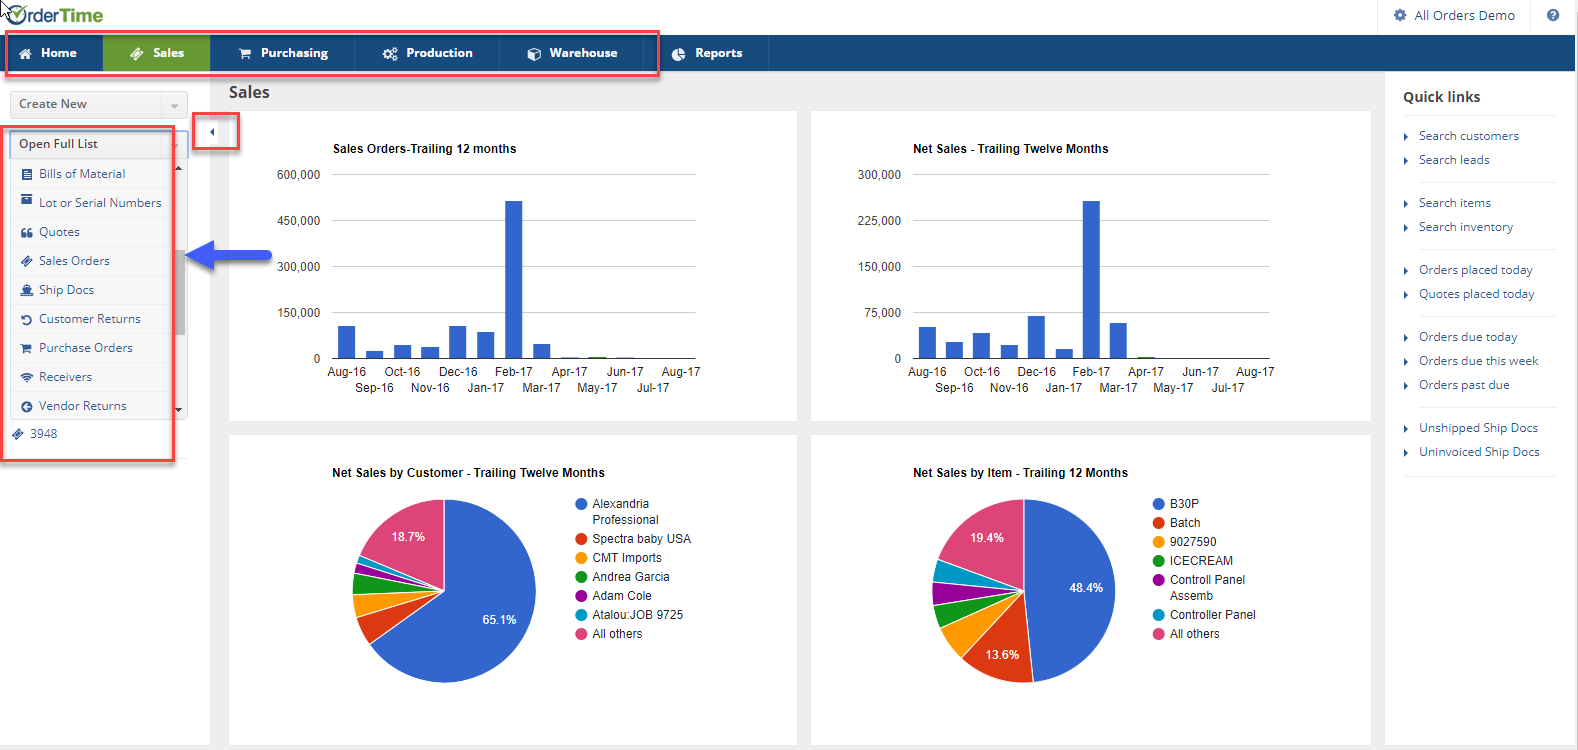Click the Warehouse box icon
Viewport: 1578px width, 750px height.
pyautogui.click(x=534, y=54)
